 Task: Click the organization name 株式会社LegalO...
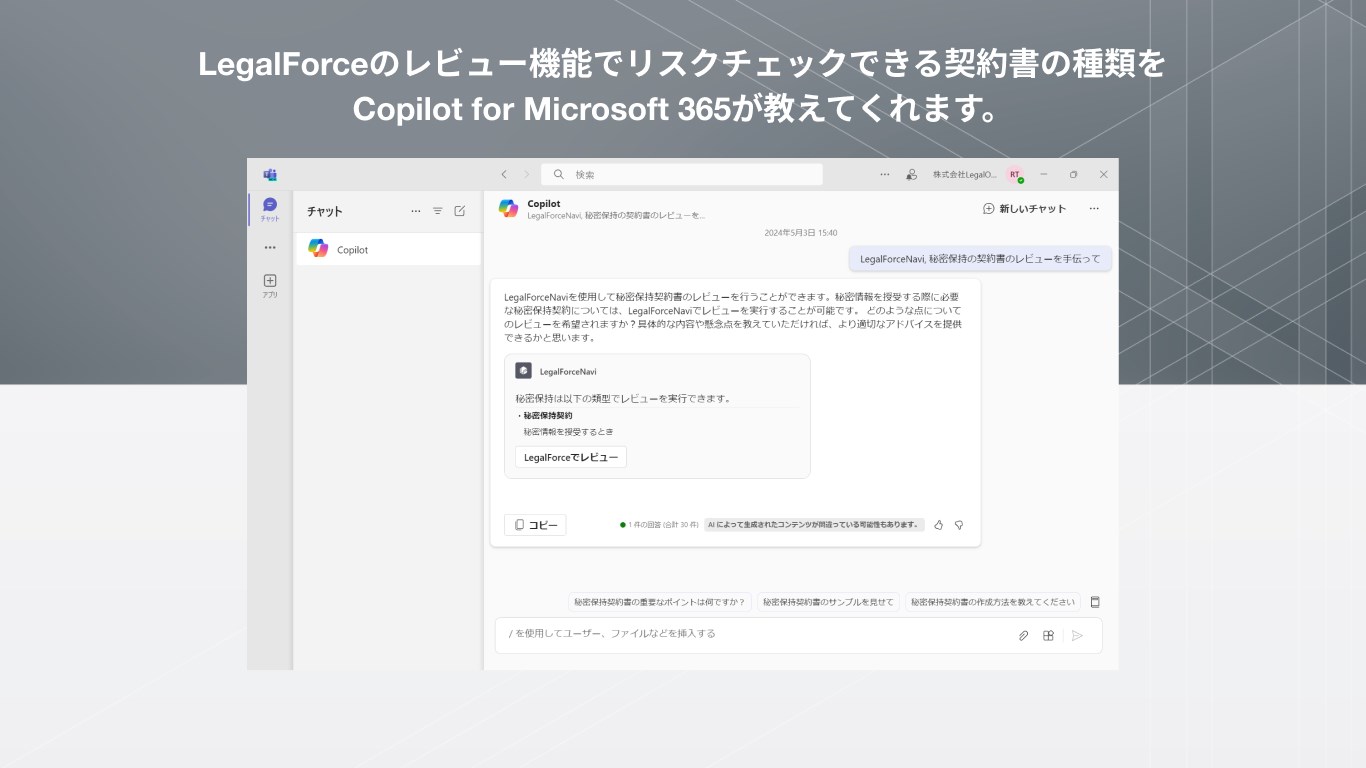pos(965,174)
